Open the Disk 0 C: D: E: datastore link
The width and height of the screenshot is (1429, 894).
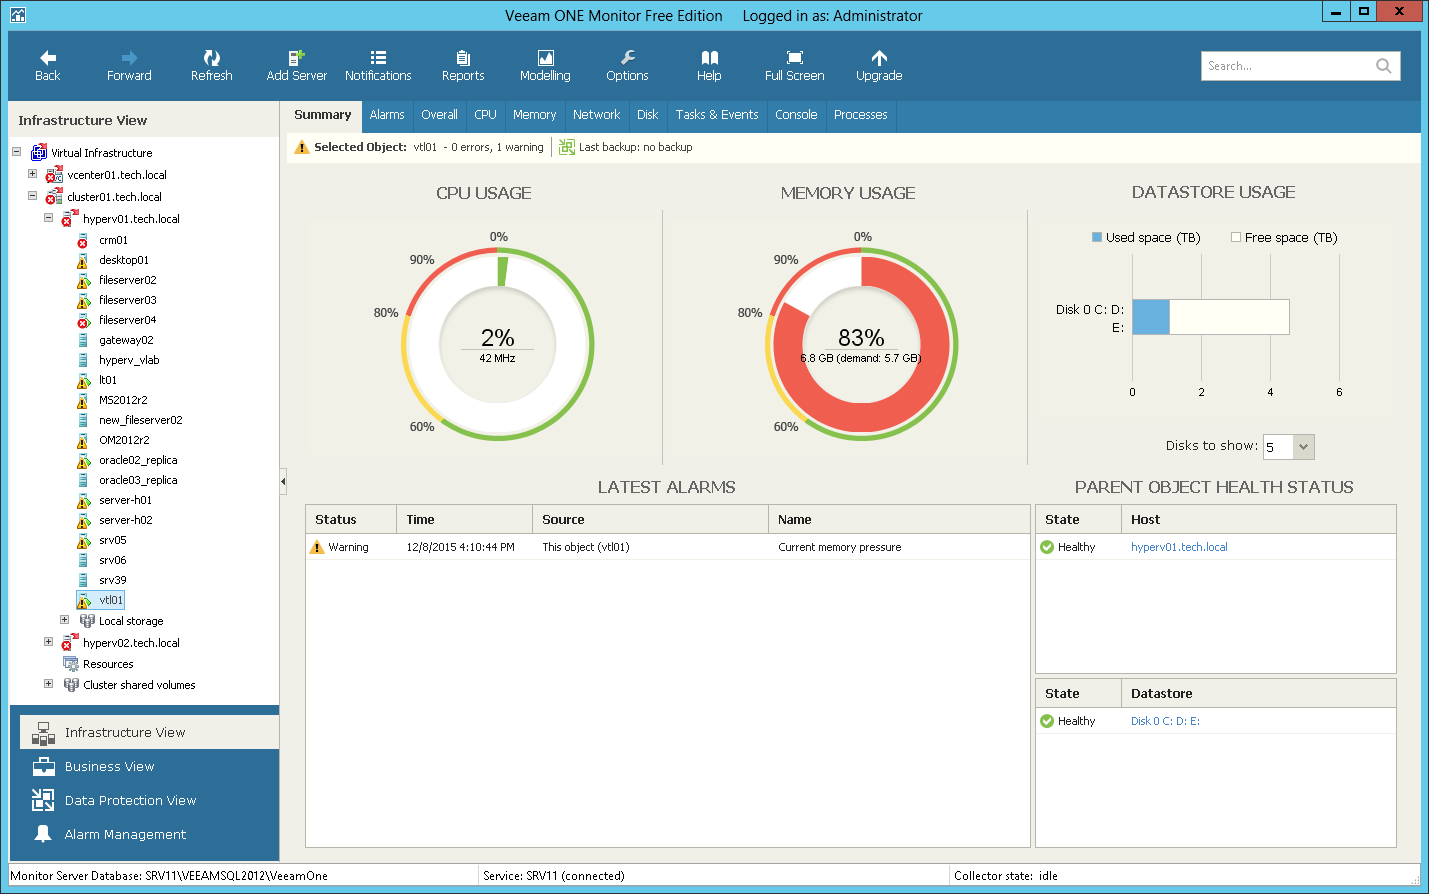pyautogui.click(x=1165, y=721)
